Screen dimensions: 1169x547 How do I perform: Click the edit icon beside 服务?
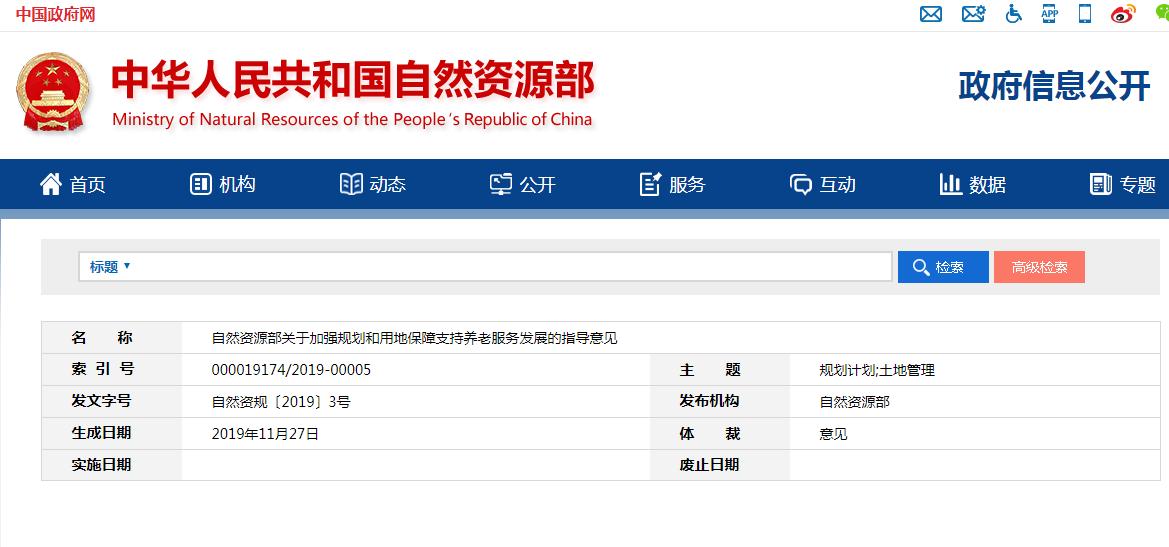coord(651,184)
